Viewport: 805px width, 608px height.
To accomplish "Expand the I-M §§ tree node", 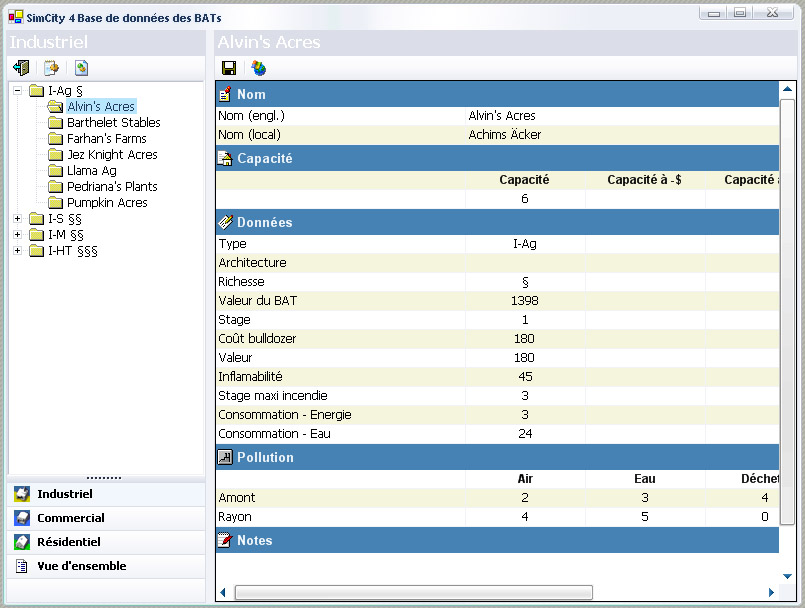I will coord(17,235).
